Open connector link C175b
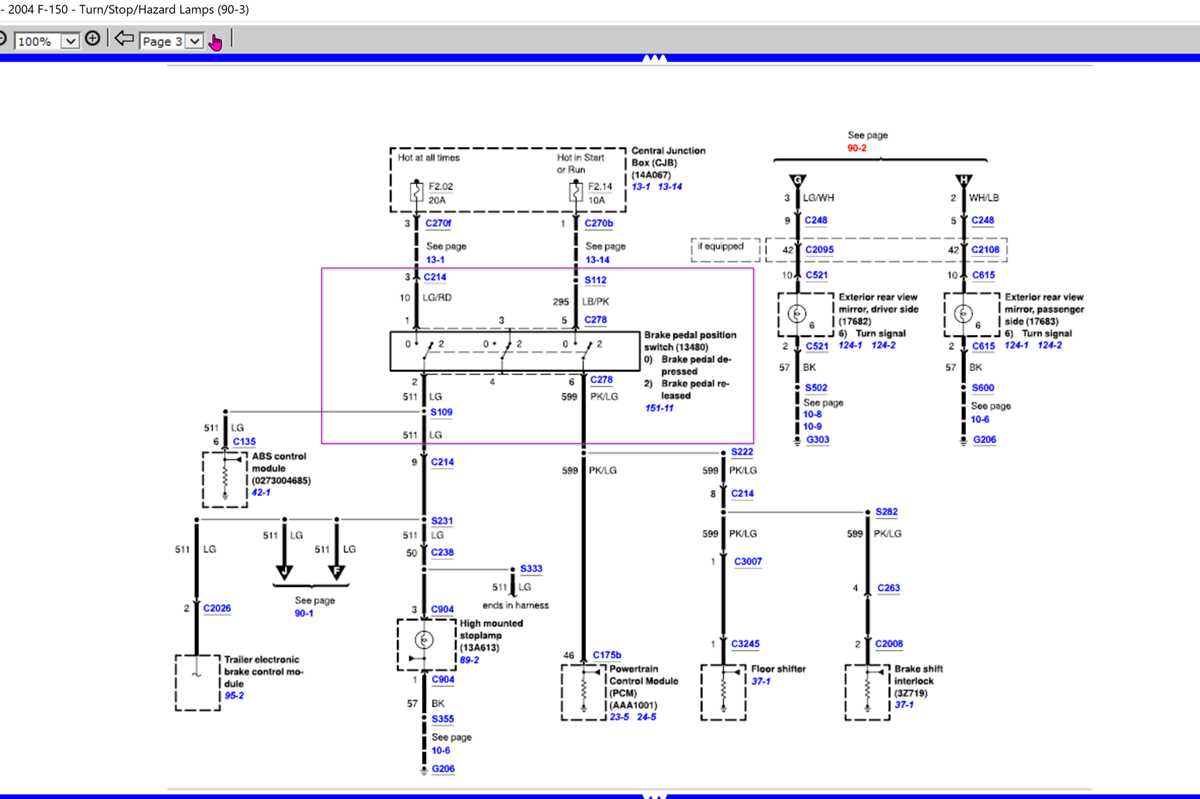Screen dimensions: 1200x799 (x=609, y=655)
